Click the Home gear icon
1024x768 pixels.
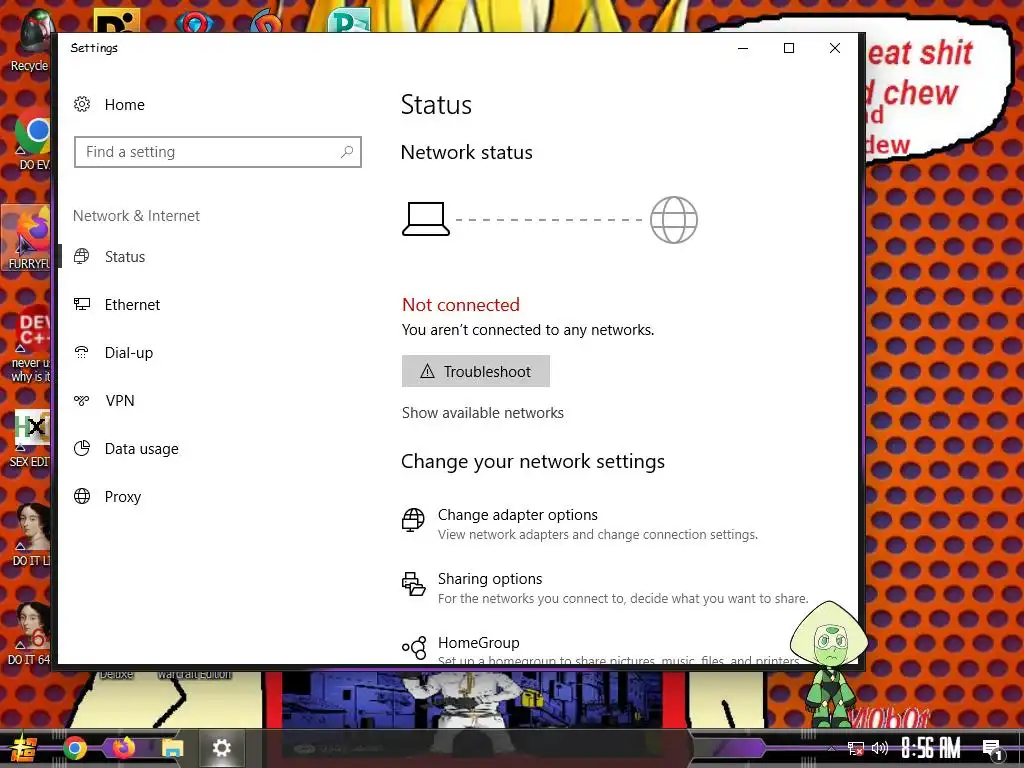click(x=82, y=104)
